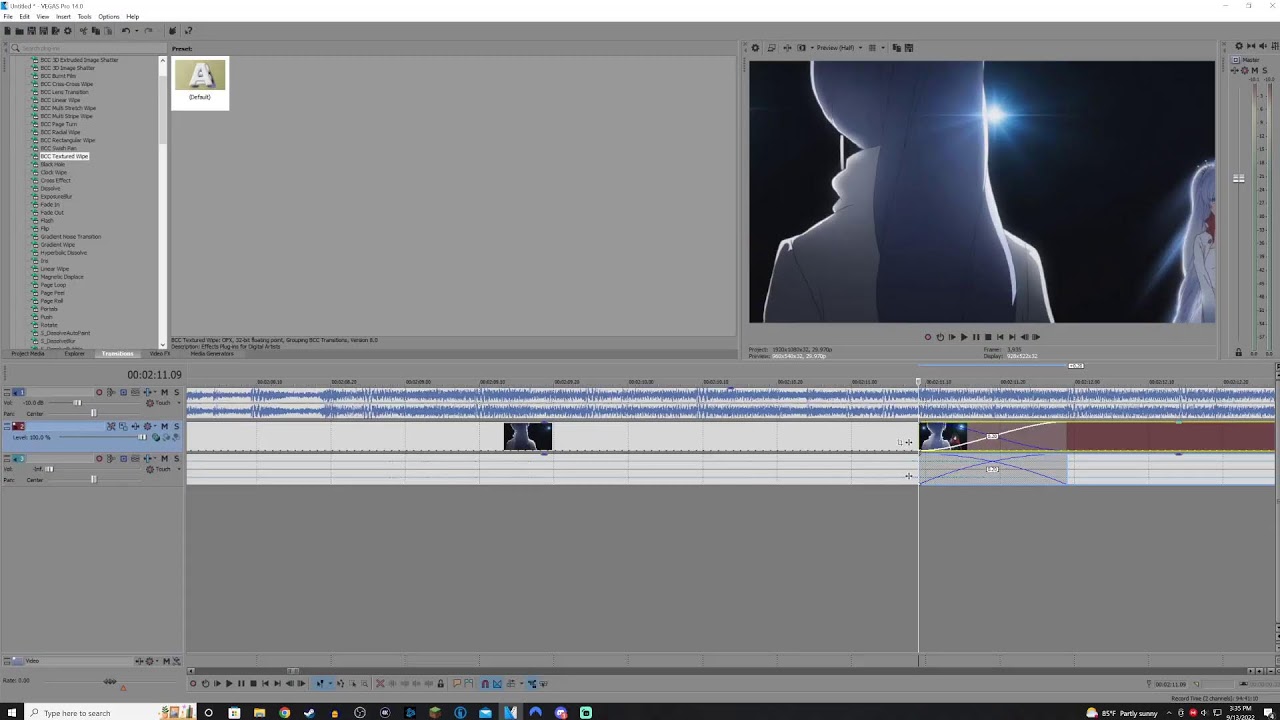Image resolution: width=1280 pixels, height=720 pixels.
Task: Create a new project from the toolbar
Action: pos(8,31)
